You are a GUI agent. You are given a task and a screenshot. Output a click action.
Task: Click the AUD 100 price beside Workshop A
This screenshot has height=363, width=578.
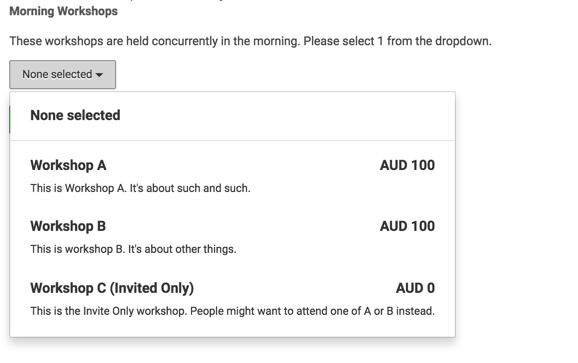[x=407, y=165]
